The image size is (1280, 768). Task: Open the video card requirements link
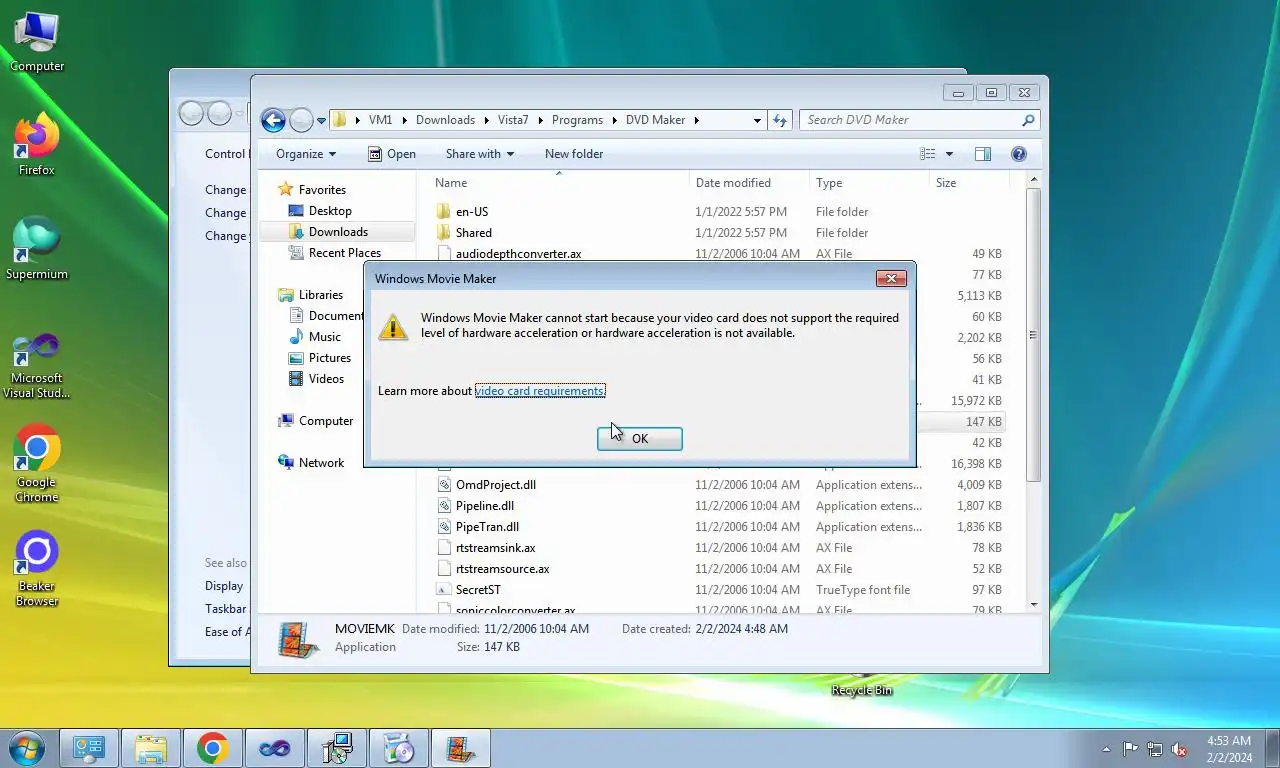(540, 390)
